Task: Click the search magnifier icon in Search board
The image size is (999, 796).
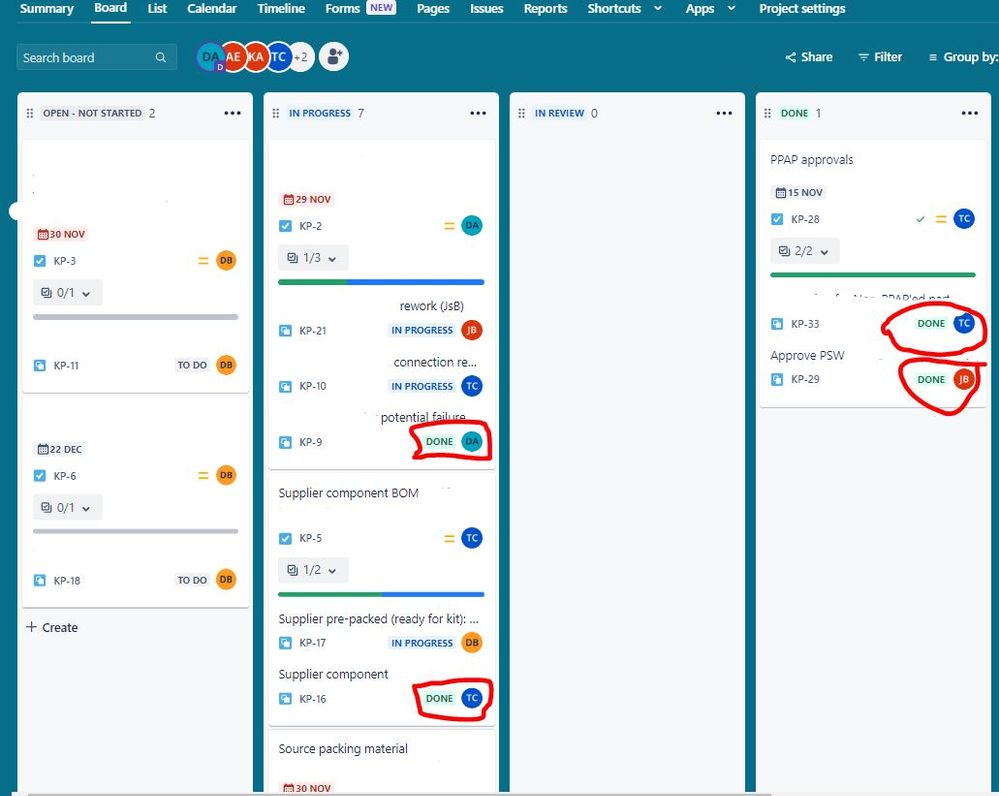Action: (160, 57)
